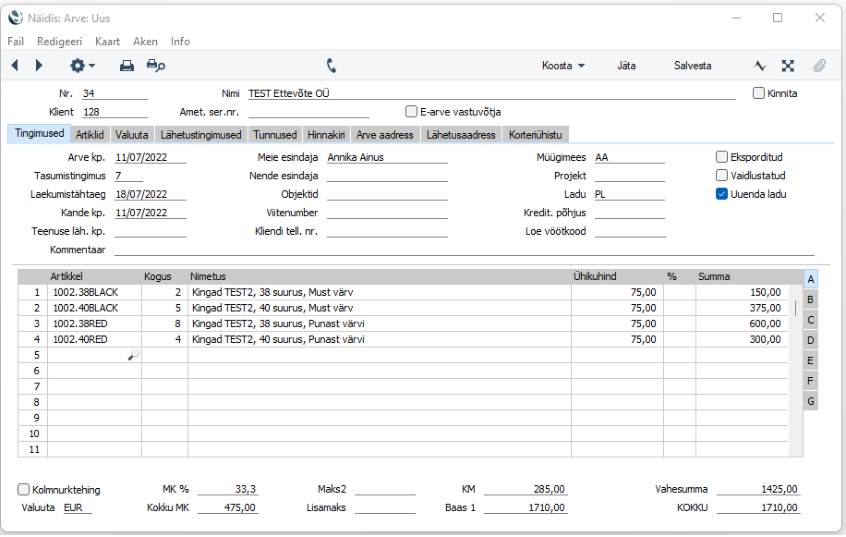Viewport: 846px width, 537px height.
Task: Open the Lähetustingimused tab
Action: pyautogui.click(x=201, y=135)
